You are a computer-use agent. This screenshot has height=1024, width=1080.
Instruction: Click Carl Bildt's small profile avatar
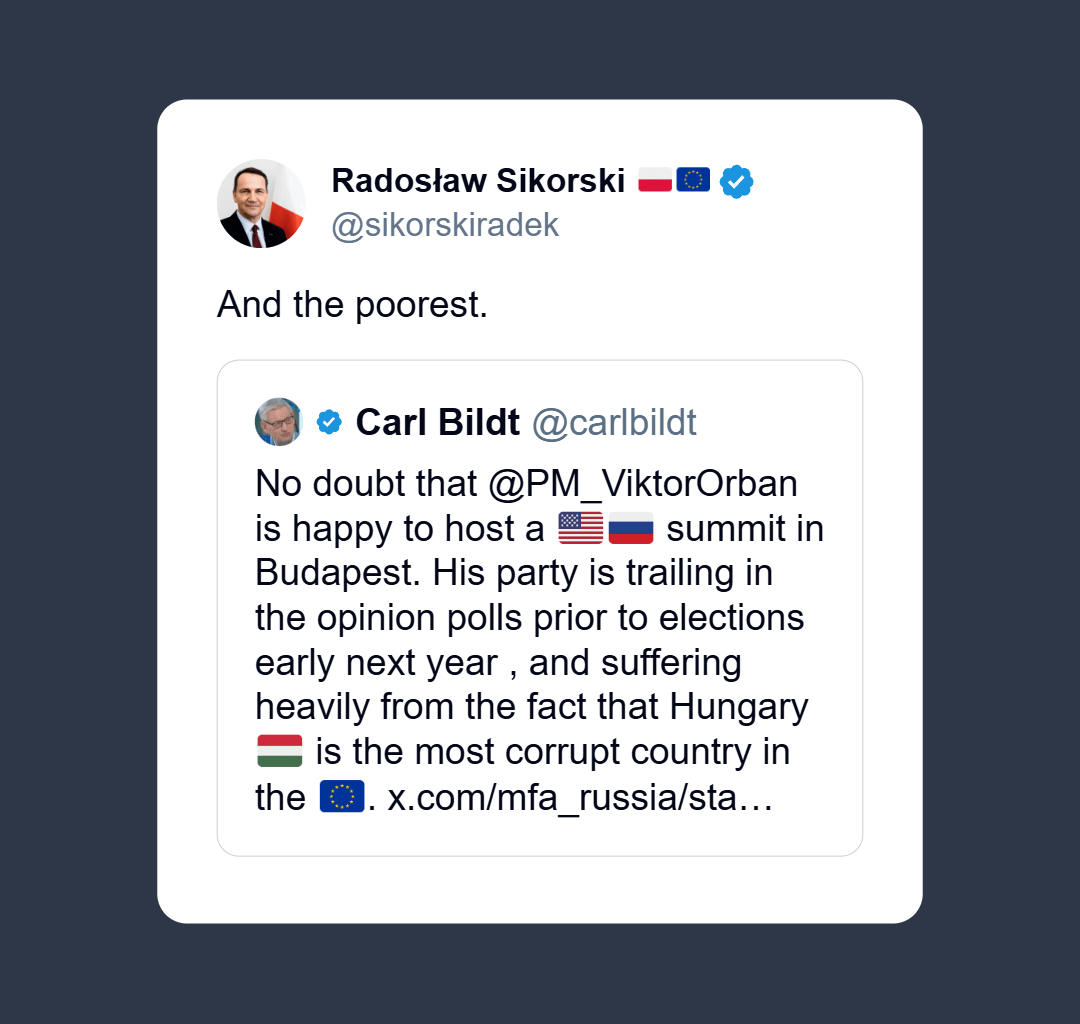tap(279, 422)
